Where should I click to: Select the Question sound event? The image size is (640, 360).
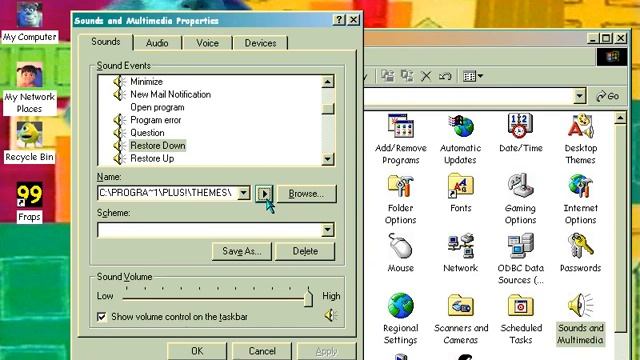[x=147, y=133]
